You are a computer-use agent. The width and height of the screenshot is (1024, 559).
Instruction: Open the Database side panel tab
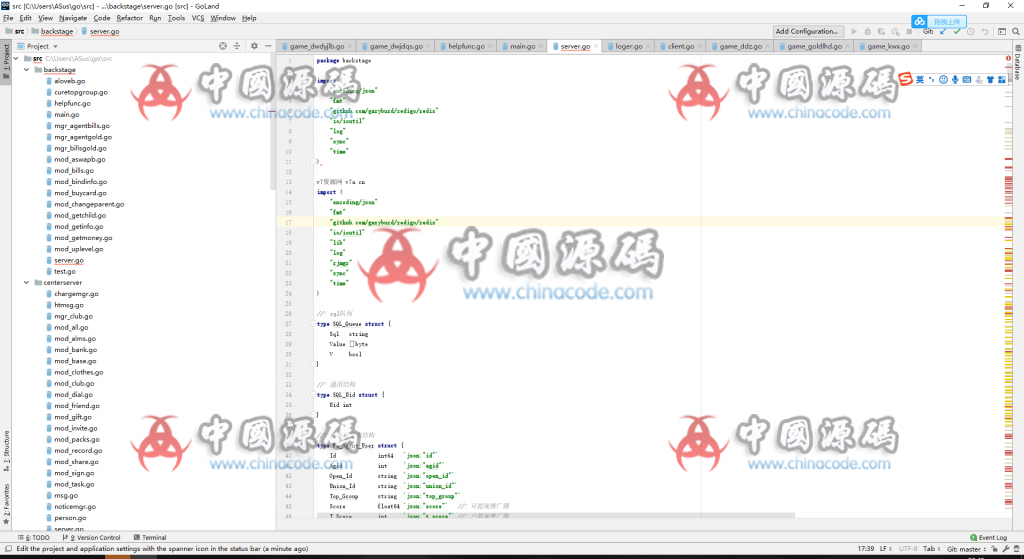(1017, 63)
